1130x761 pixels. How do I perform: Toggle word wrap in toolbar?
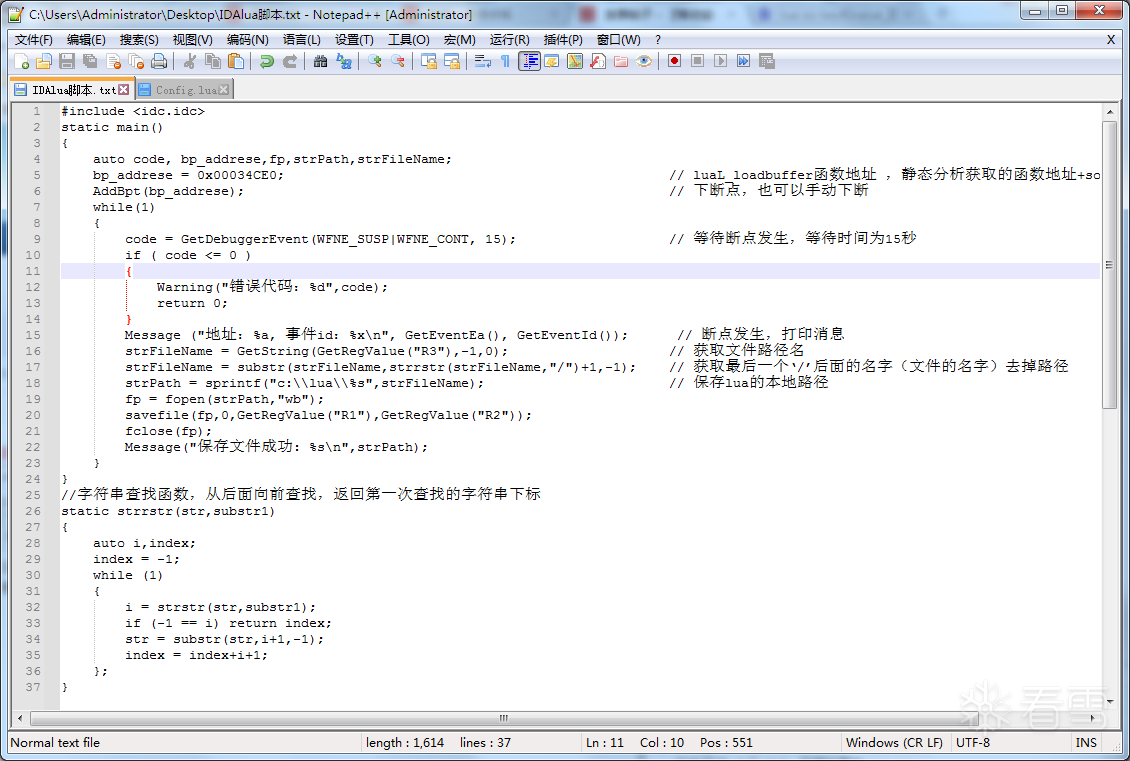pos(483,61)
